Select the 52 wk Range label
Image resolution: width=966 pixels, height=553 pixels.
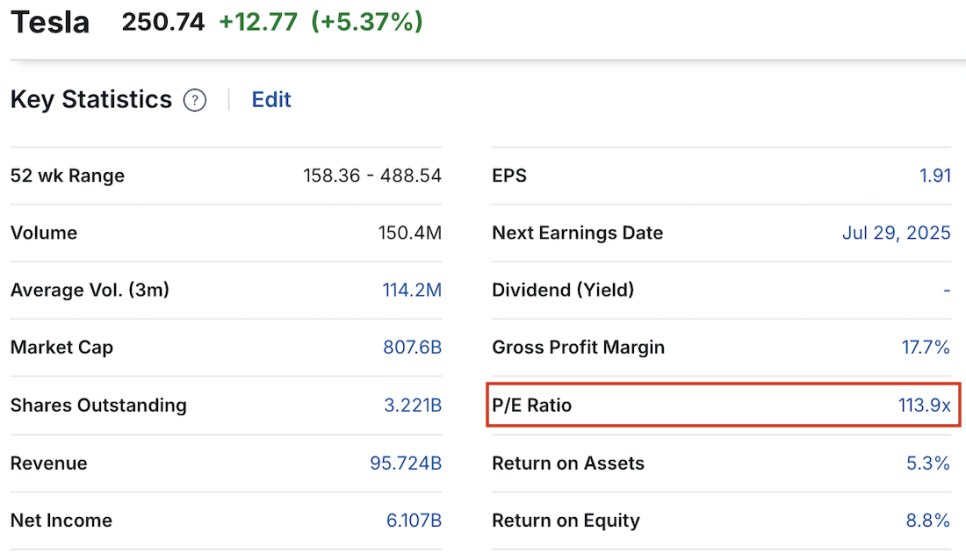coord(68,176)
